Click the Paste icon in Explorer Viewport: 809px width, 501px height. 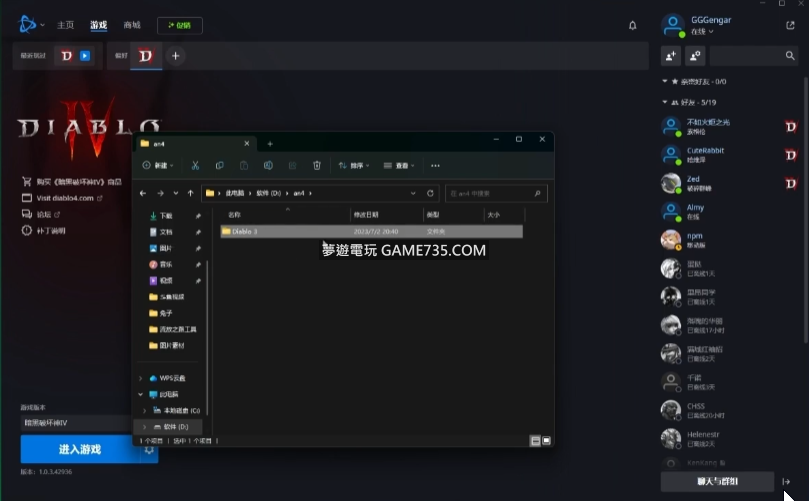244,166
